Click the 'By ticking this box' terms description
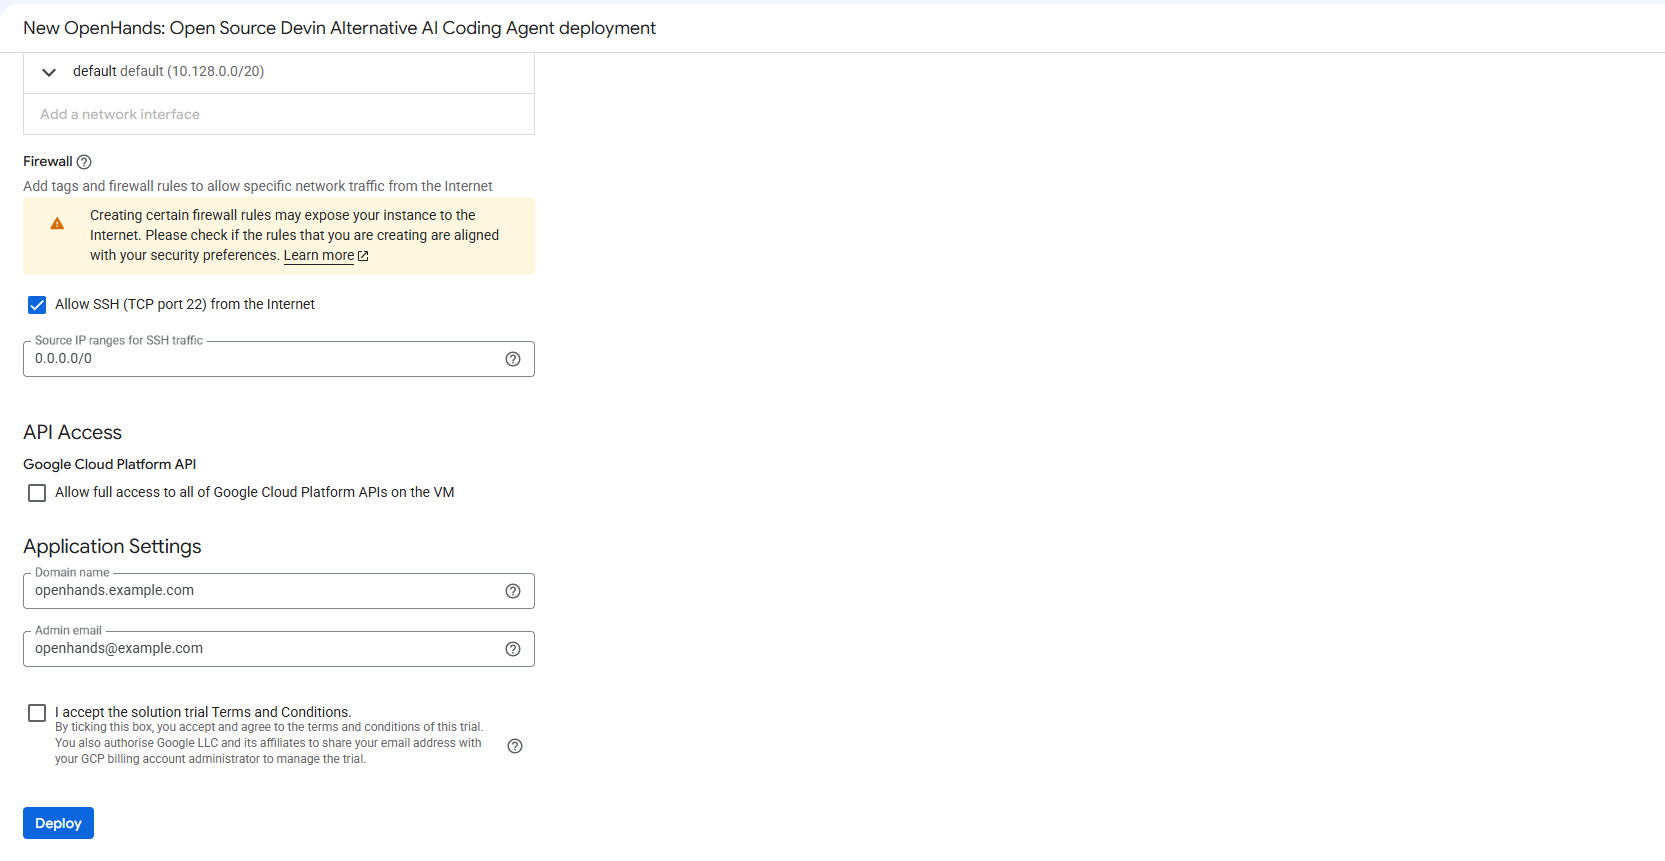This screenshot has height=861, width=1665. tap(269, 743)
